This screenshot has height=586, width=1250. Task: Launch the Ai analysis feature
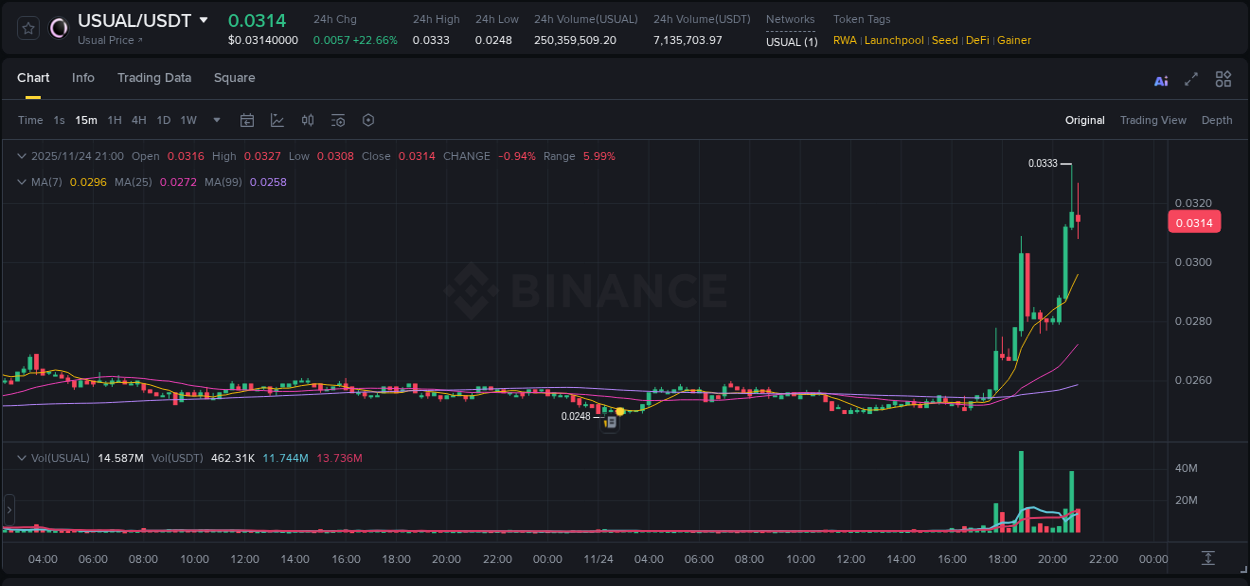(x=1160, y=79)
